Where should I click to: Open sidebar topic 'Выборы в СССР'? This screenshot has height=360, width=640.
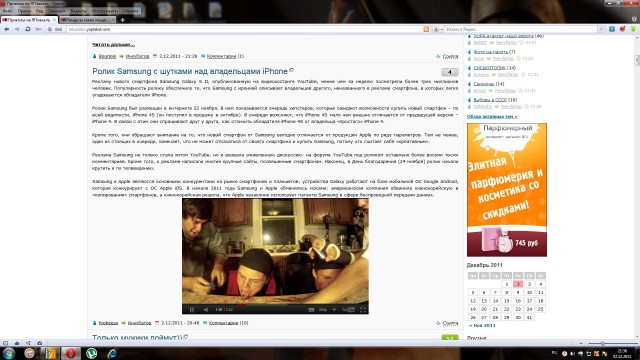[x=490, y=100]
